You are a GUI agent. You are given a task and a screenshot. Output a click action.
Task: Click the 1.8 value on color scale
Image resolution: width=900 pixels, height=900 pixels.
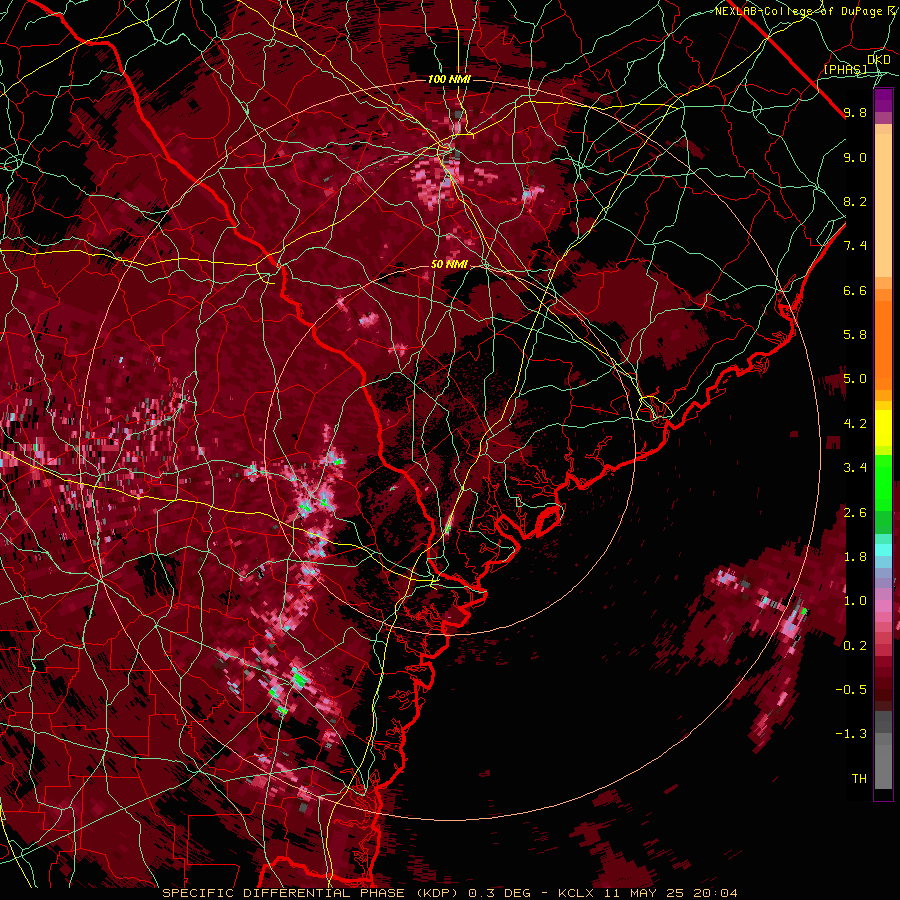[x=855, y=557]
